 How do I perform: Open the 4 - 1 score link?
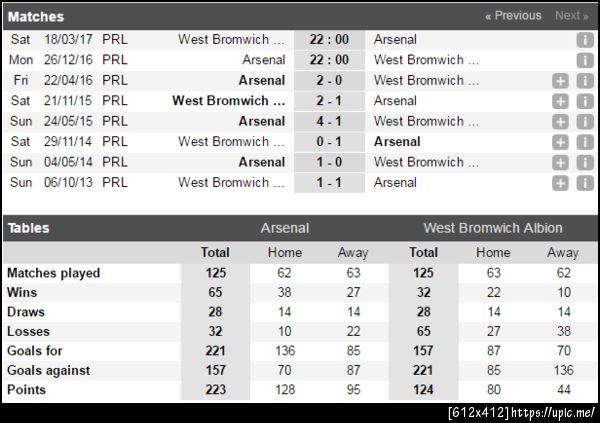pyautogui.click(x=328, y=121)
